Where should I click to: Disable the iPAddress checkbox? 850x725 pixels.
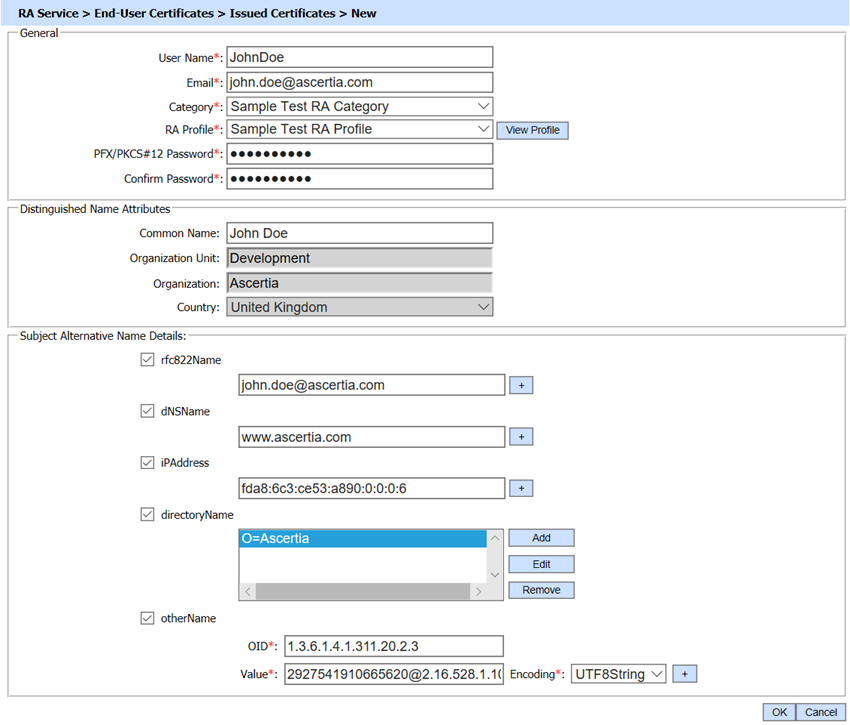tap(148, 463)
